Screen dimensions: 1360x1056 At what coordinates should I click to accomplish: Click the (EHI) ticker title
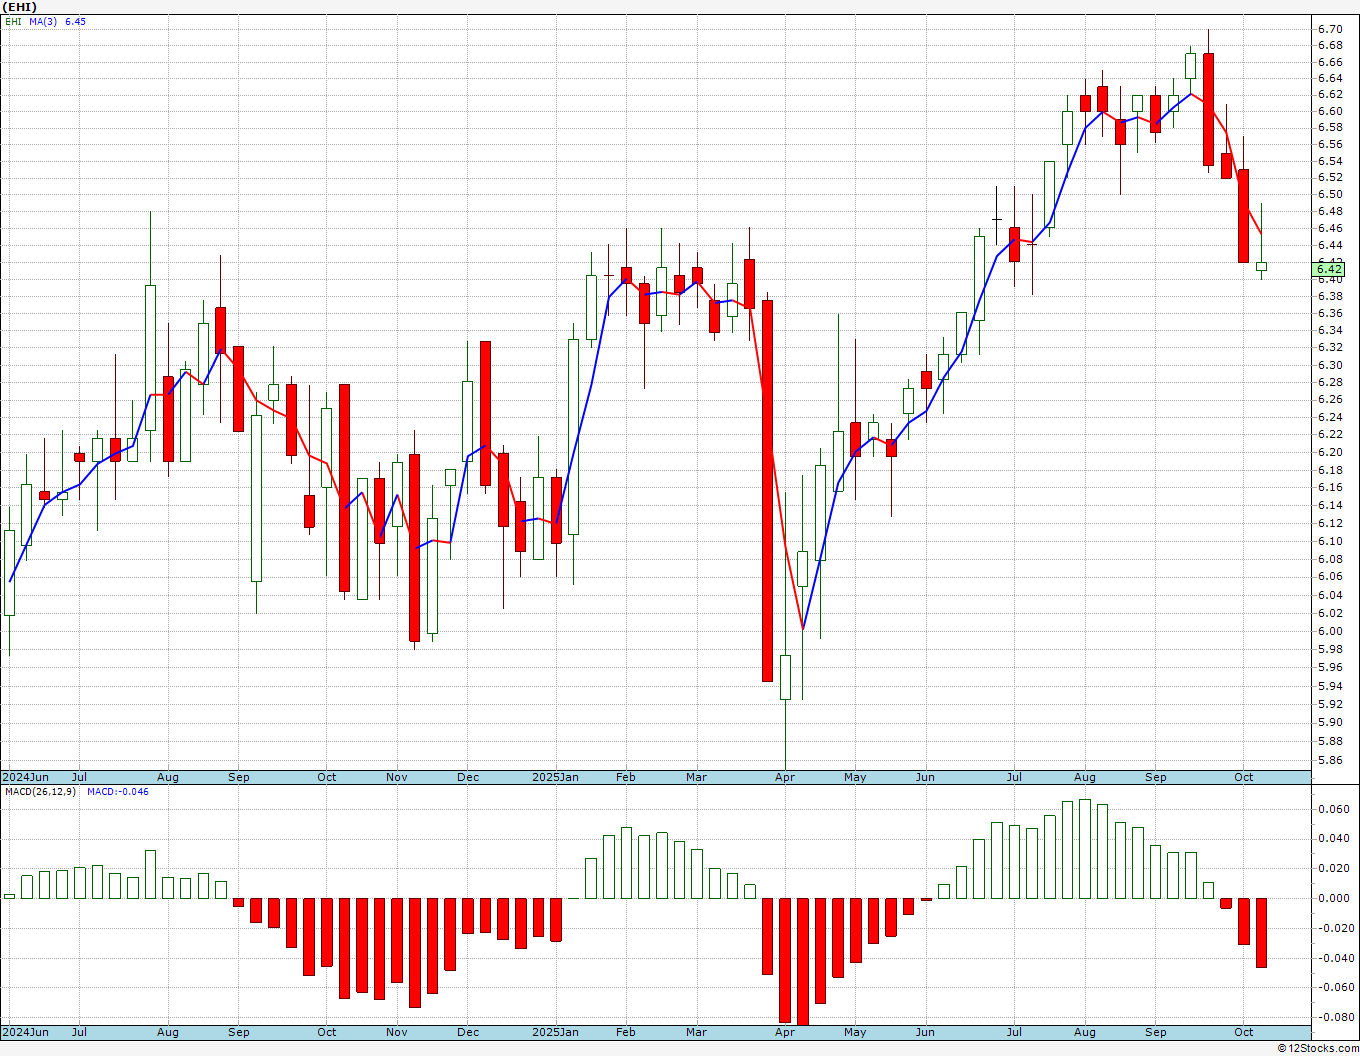pos(19,7)
